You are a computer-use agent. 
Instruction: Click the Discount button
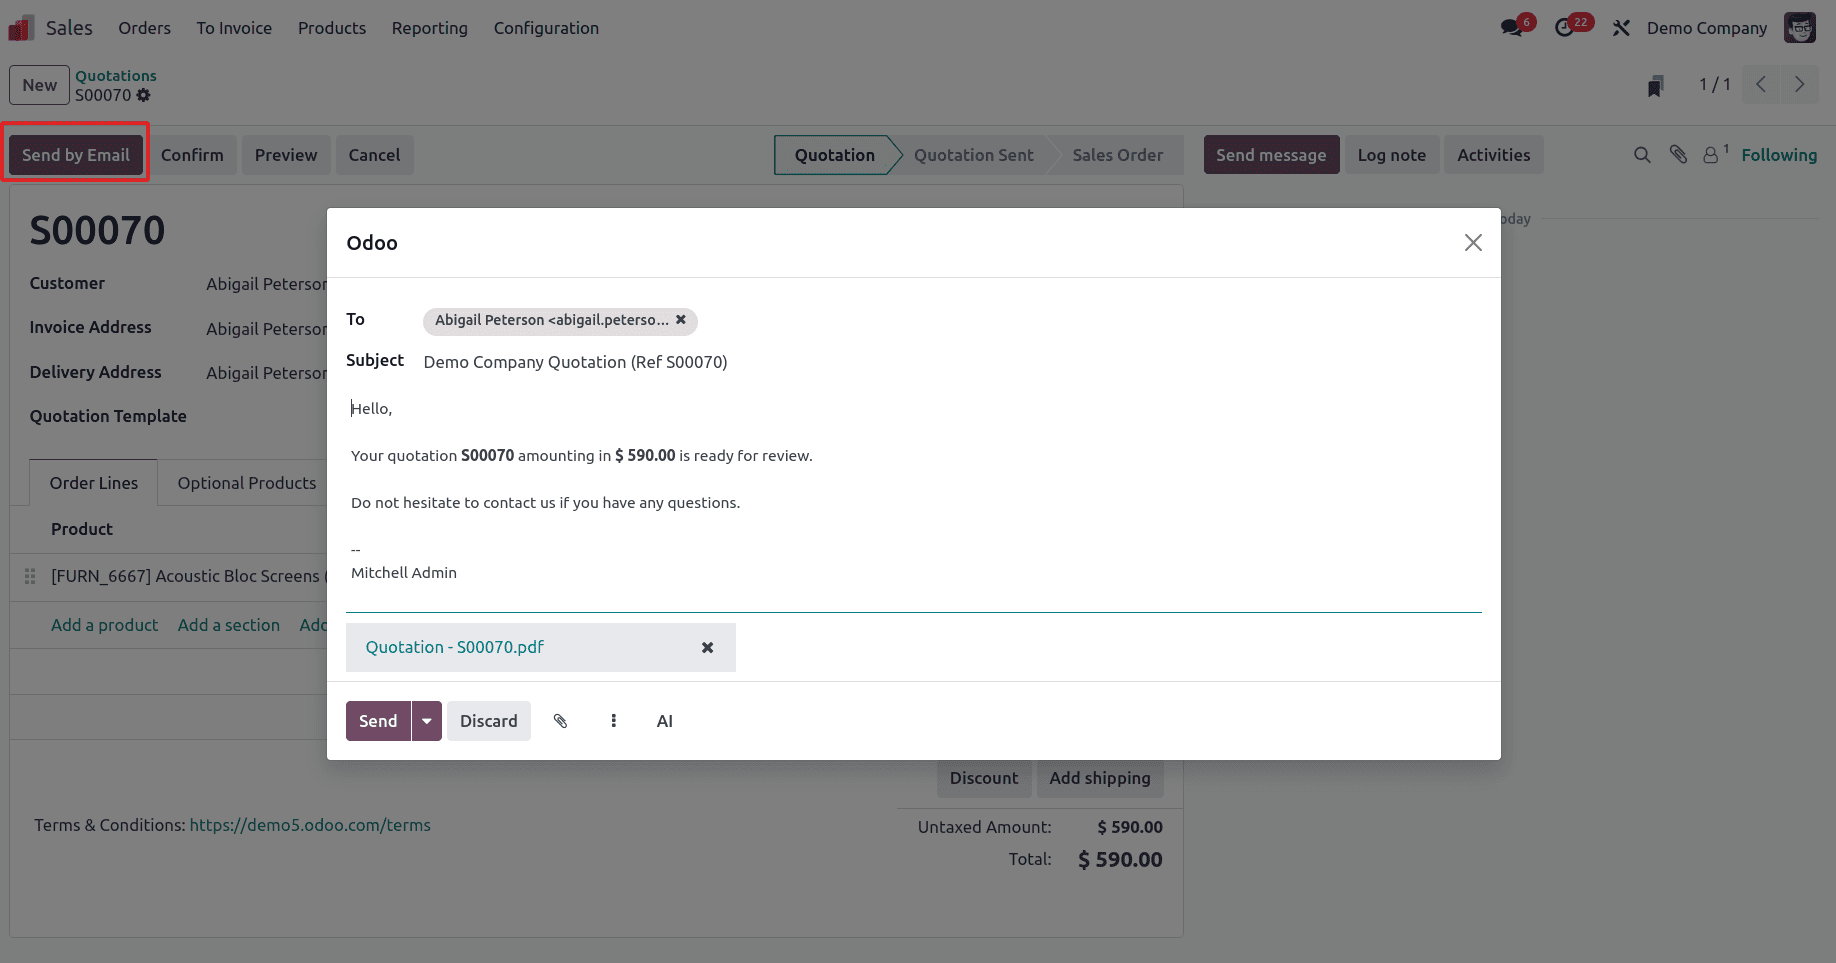[x=984, y=778]
